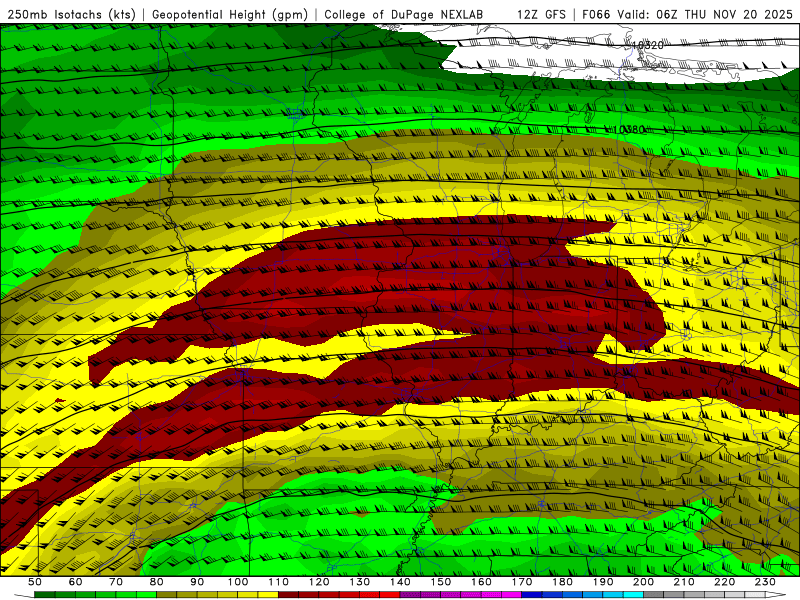
Task: Select the 140 legend number
Action: (x=400, y=582)
